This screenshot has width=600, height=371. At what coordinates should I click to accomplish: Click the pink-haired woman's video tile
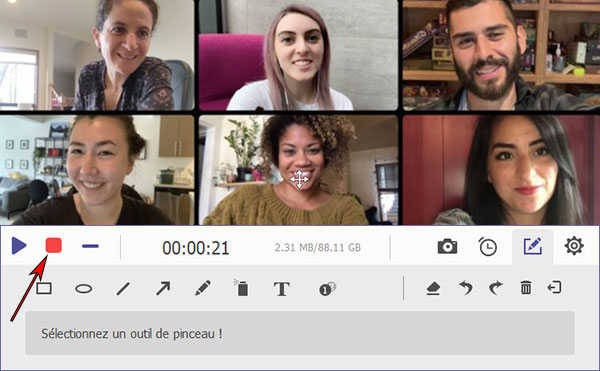tap(298, 55)
